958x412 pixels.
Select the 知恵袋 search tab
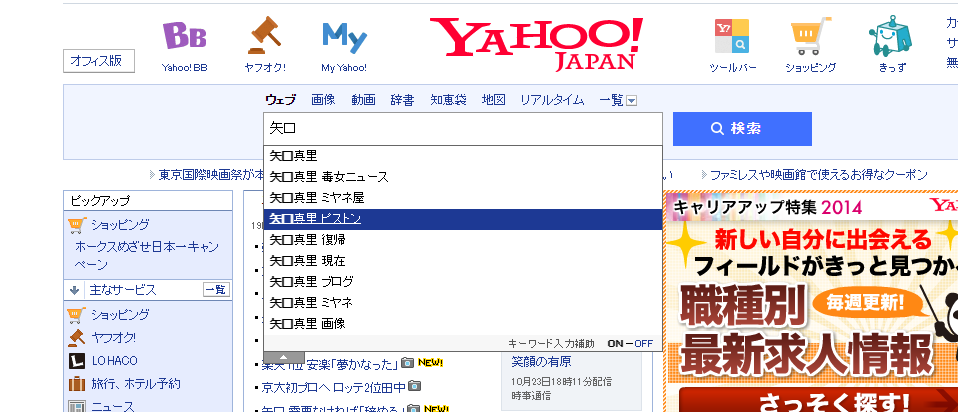coord(448,100)
